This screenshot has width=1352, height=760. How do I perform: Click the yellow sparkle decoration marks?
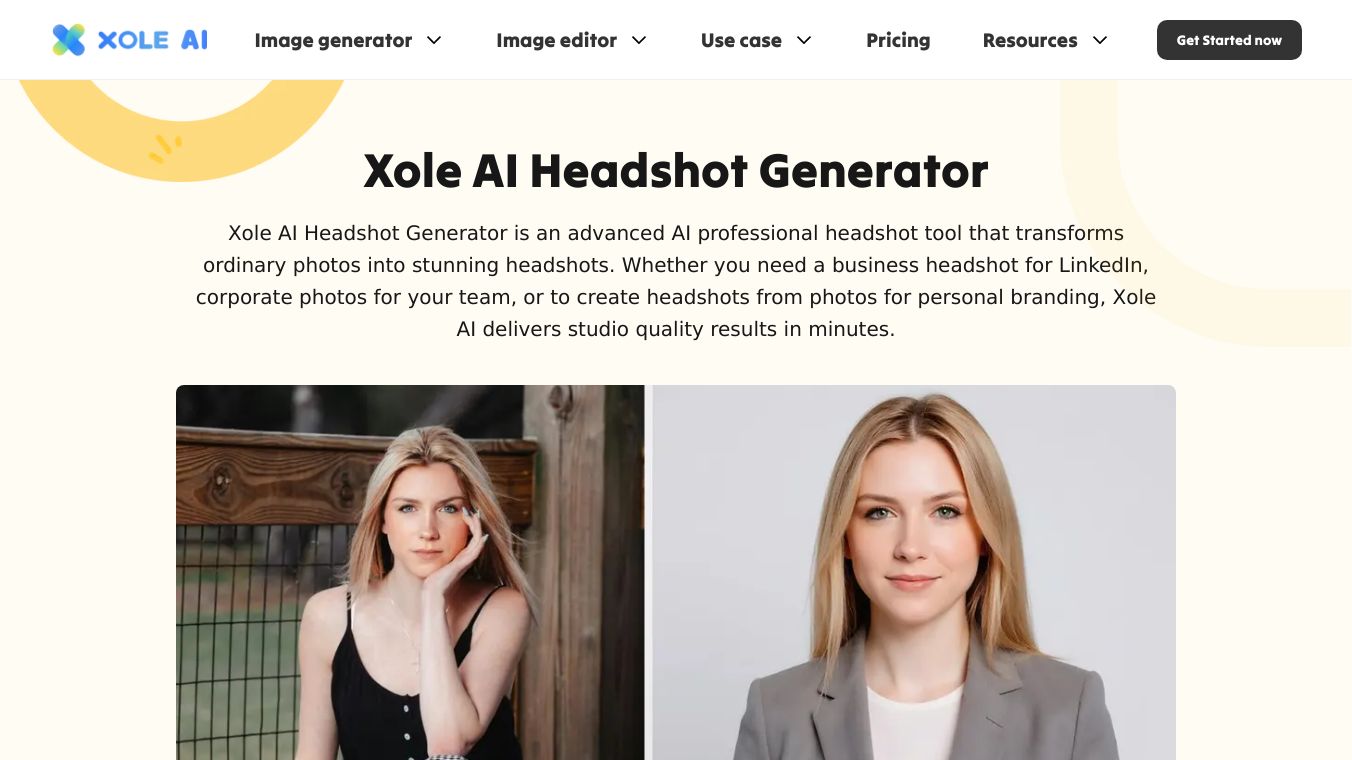coord(166,149)
